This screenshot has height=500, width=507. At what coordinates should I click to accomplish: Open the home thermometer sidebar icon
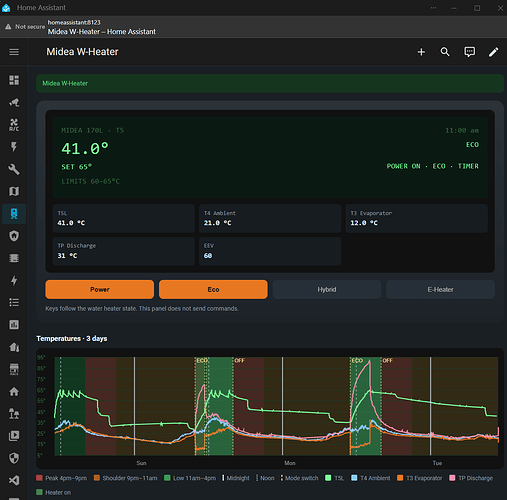pyautogui.click(x=14, y=347)
